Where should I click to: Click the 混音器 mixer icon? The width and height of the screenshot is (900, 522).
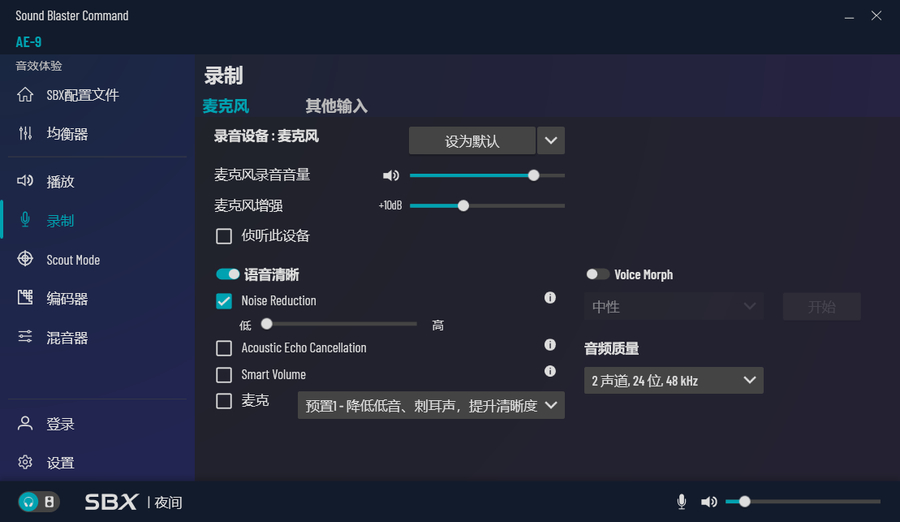(x=25, y=337)
